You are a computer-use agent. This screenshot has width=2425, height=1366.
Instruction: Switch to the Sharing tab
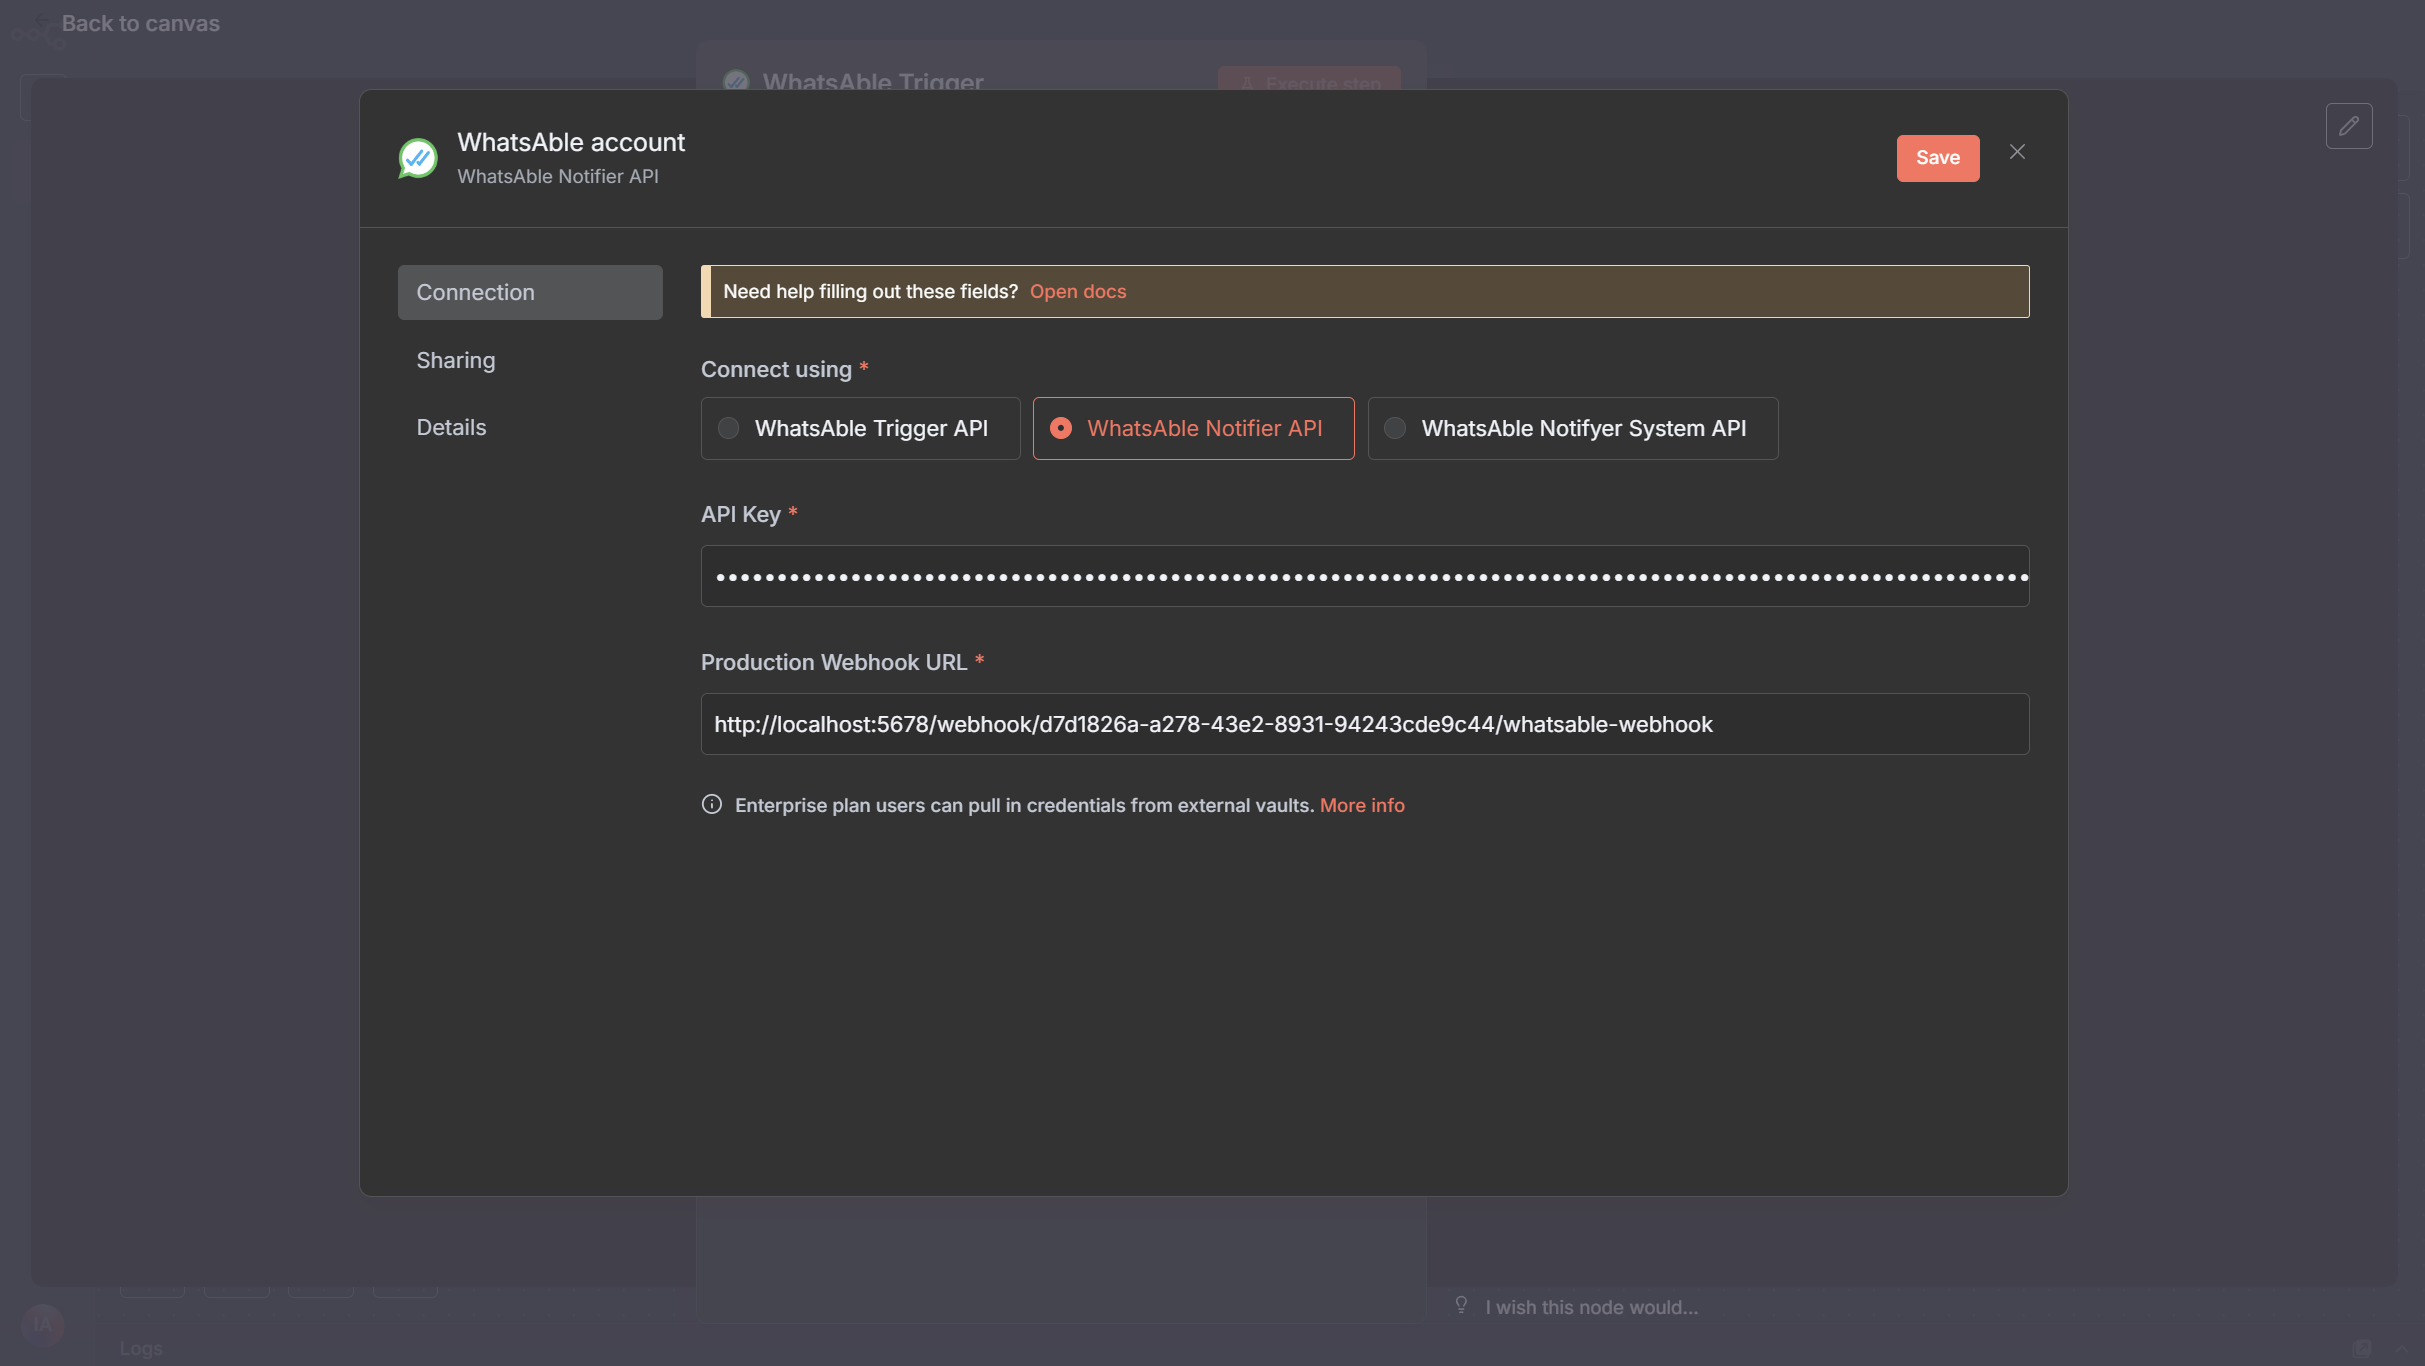pos(456,360)
